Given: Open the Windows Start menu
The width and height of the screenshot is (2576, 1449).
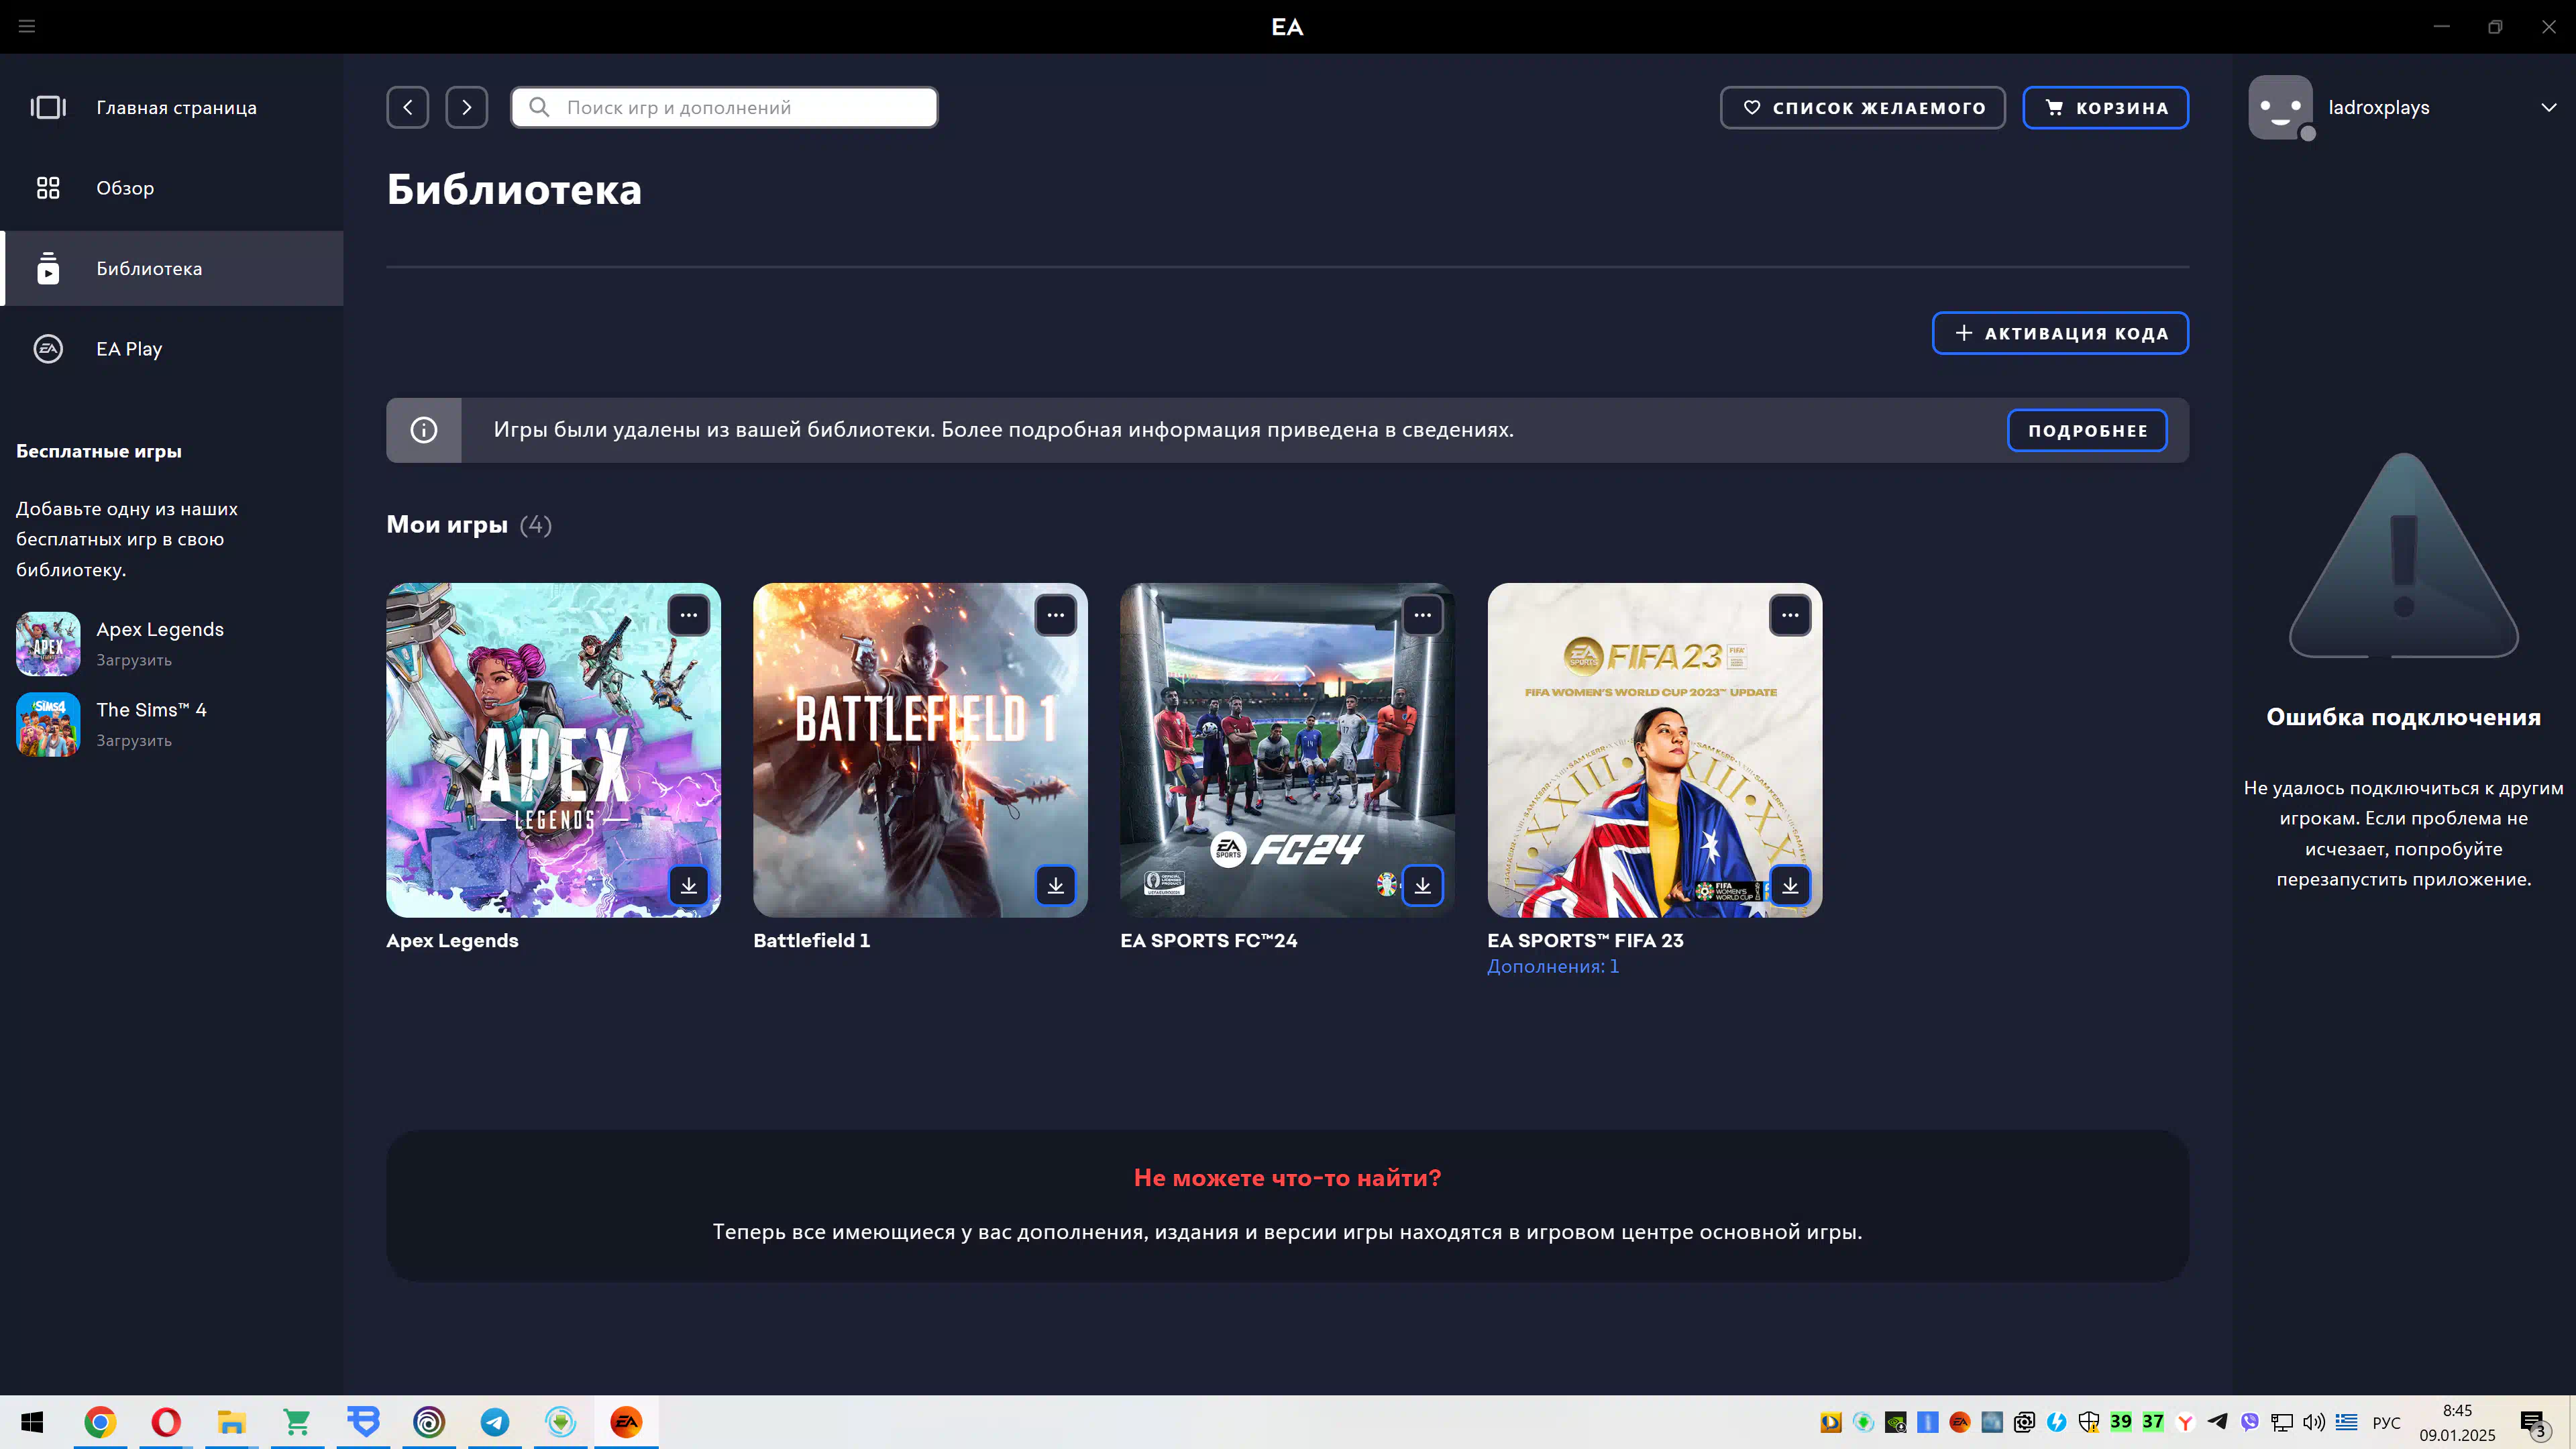Looking at the screenshot, I should (x=32, y=1422).
